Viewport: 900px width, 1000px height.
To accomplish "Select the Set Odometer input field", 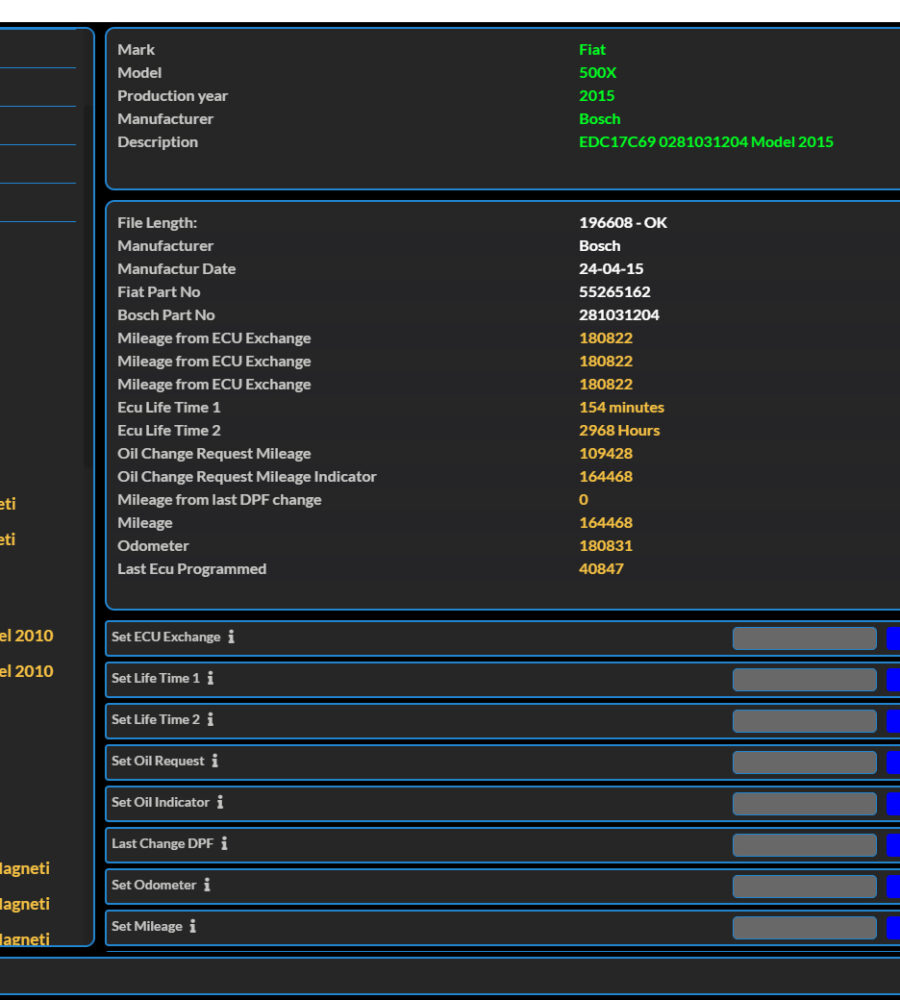I will 804,886.
